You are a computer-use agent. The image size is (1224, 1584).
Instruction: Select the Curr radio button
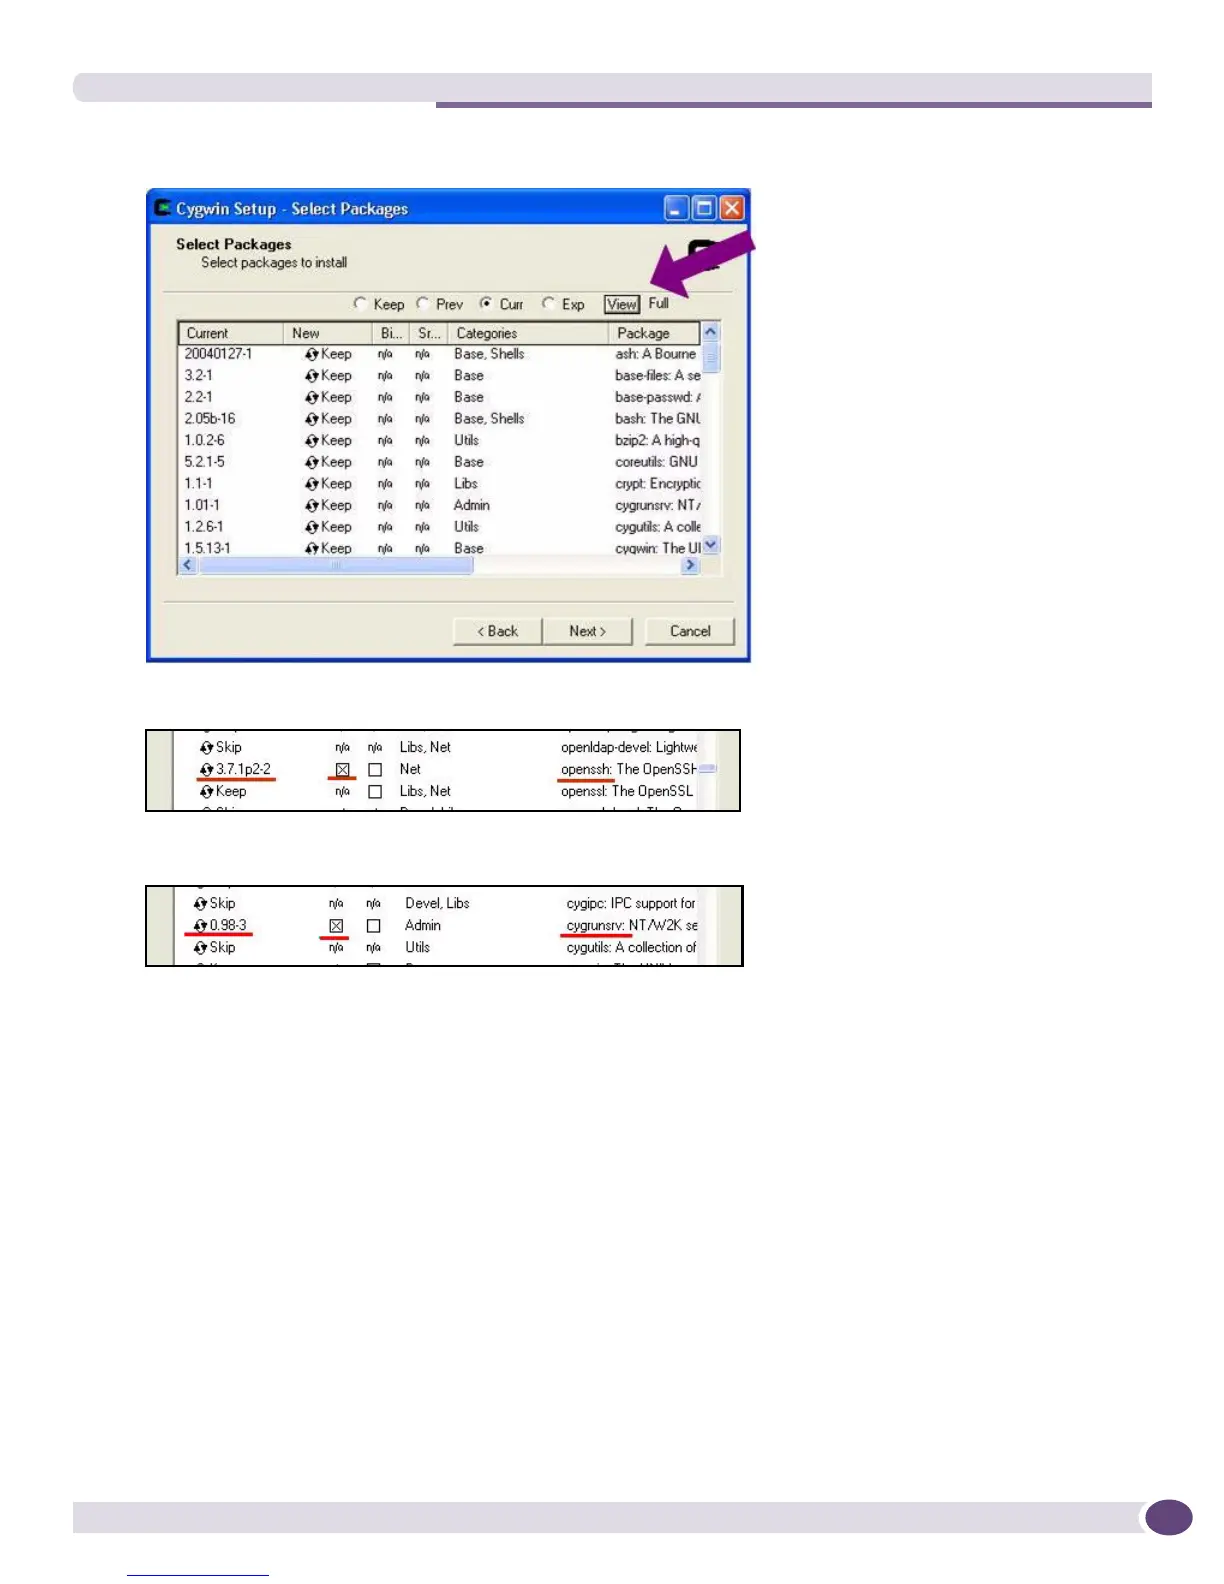click(486, 303)
